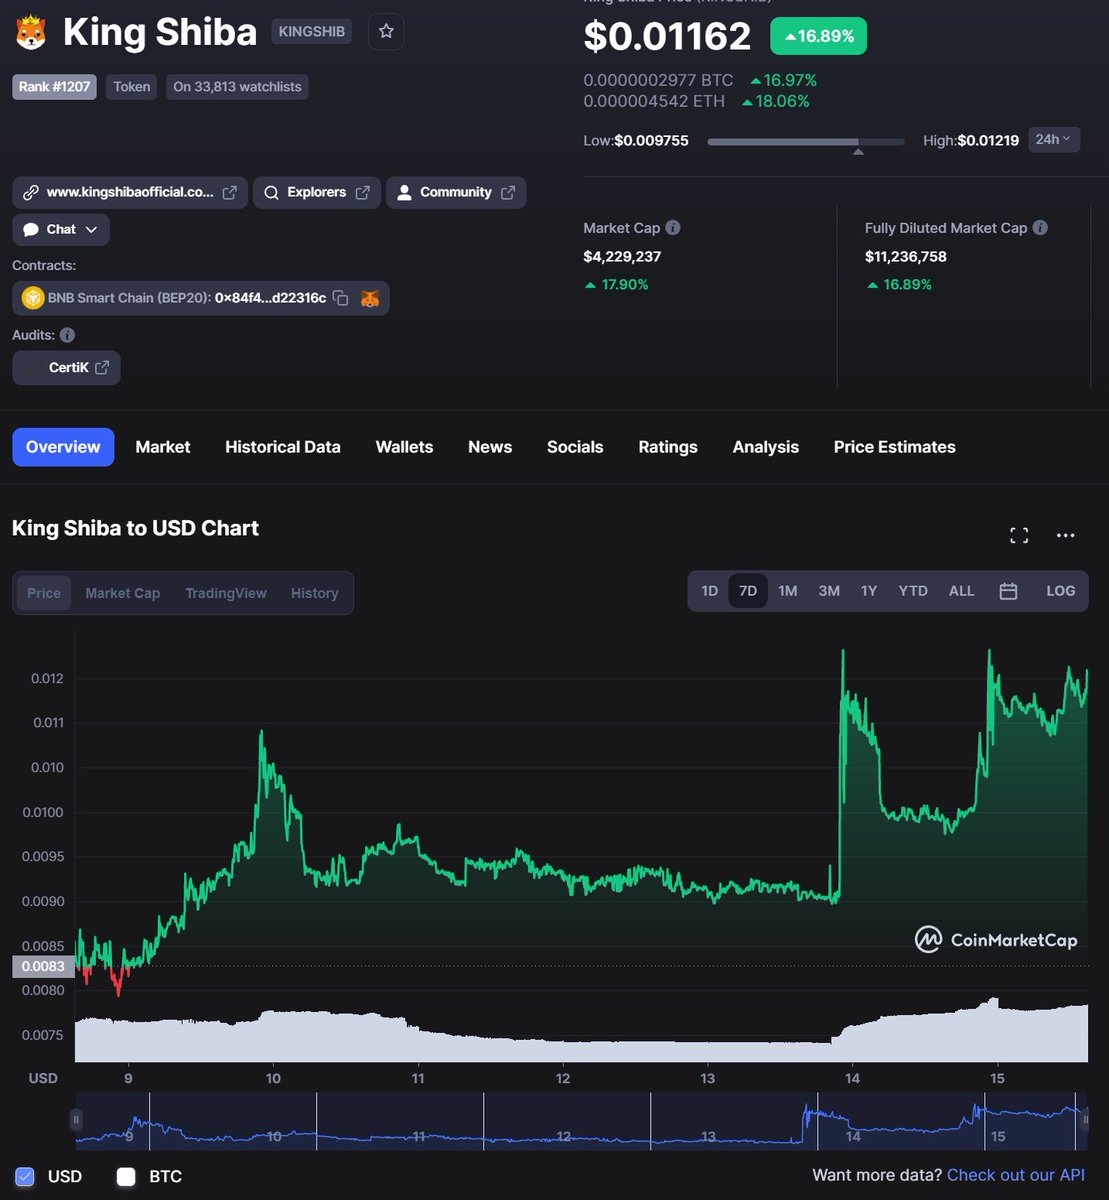Click the volume bars below the chart
Screen dimensions: 1109x1200
(x=581, y=1035)
